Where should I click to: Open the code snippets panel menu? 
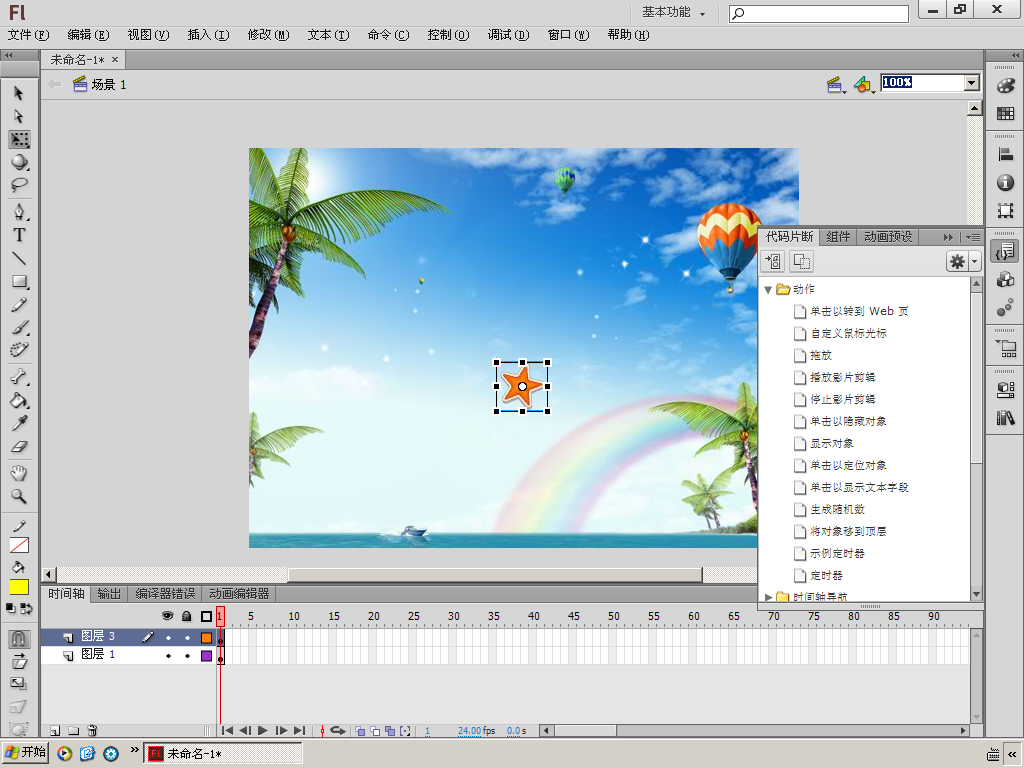[973, 237]
